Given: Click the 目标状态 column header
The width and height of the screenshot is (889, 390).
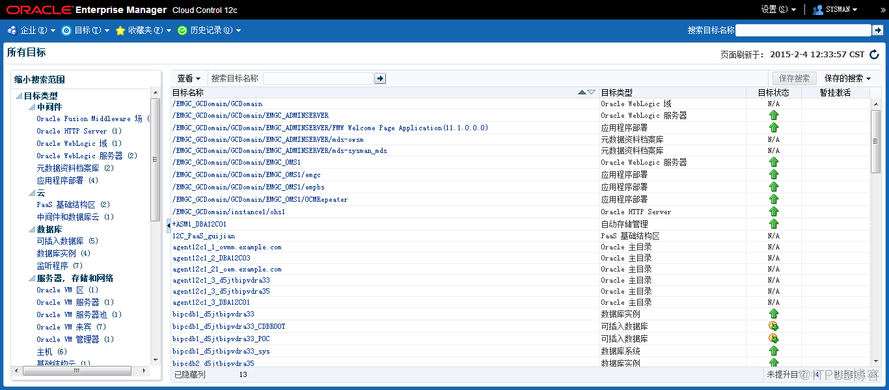Looking at the screenshot, I should 773,92.
